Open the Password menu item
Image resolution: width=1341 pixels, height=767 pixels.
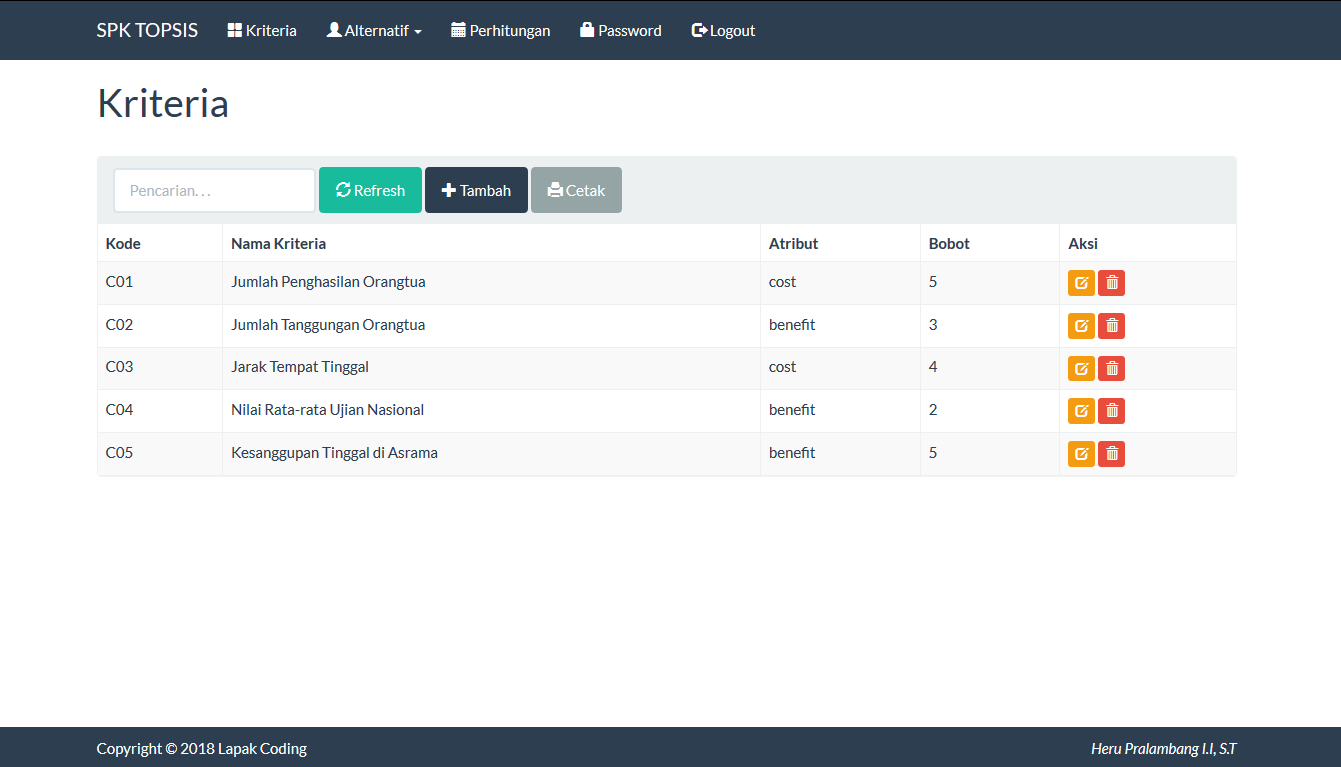620,31
